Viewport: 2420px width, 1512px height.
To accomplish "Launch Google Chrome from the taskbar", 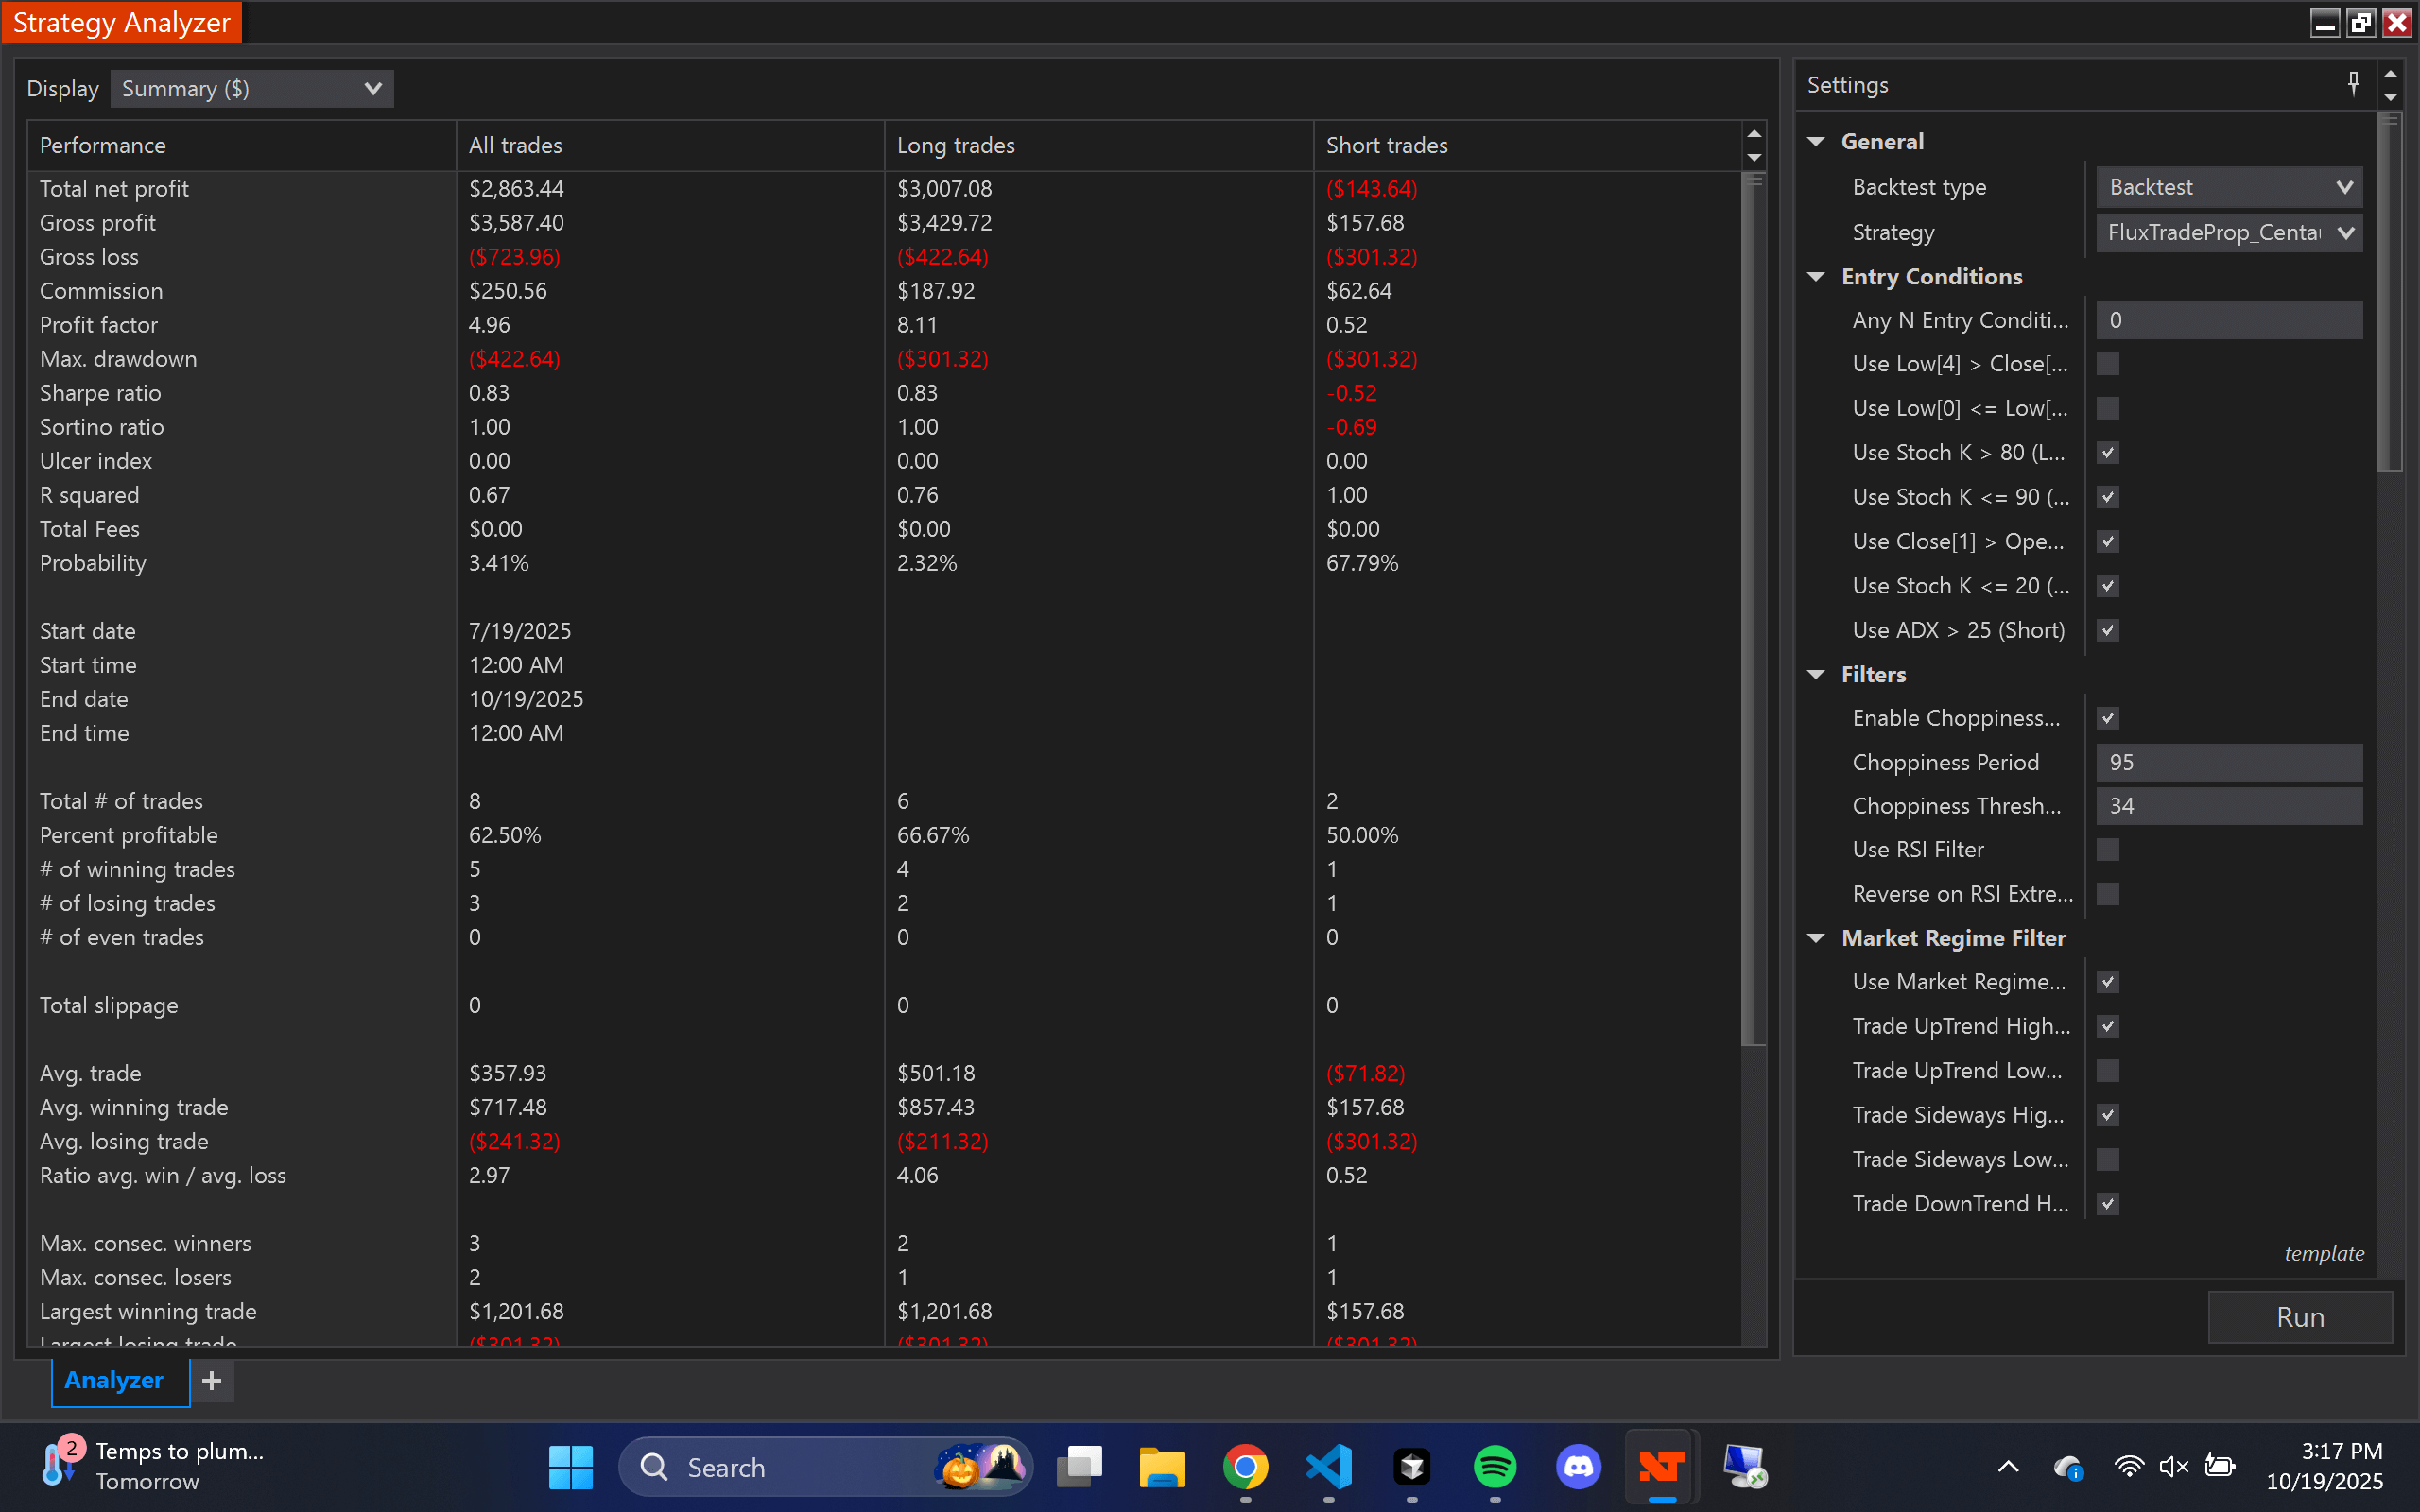I will click(x=1245, y=1466).
